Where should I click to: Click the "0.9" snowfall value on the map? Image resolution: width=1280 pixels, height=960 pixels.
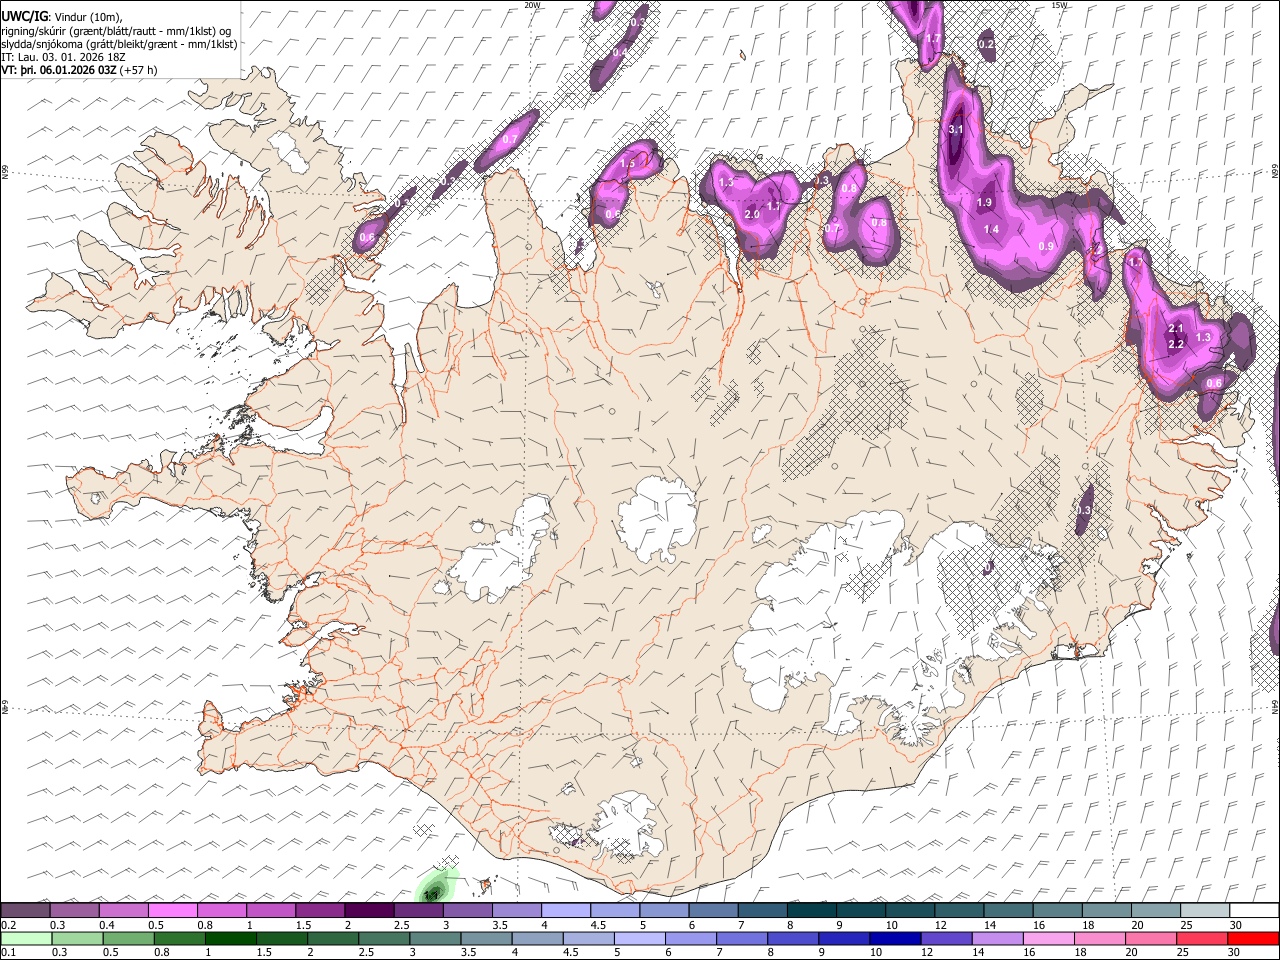click(1047, 247)
